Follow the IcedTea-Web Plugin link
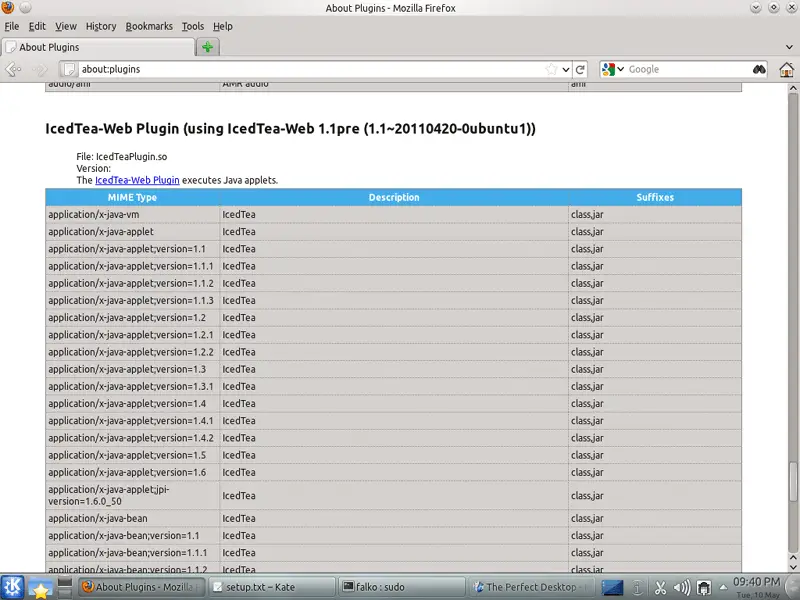 click(x=137, y=180)
